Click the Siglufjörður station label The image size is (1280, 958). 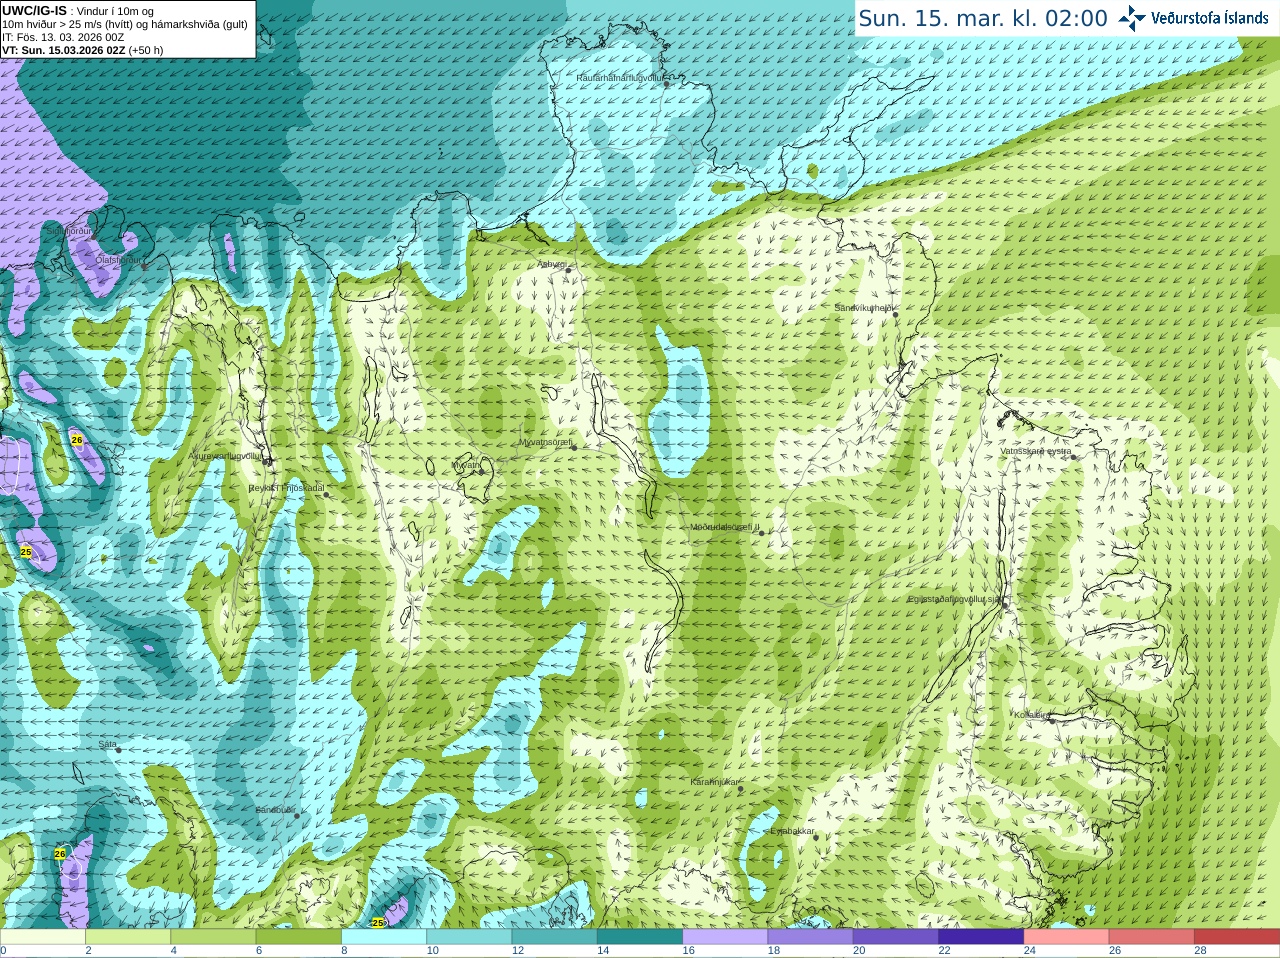pos(69,231)
